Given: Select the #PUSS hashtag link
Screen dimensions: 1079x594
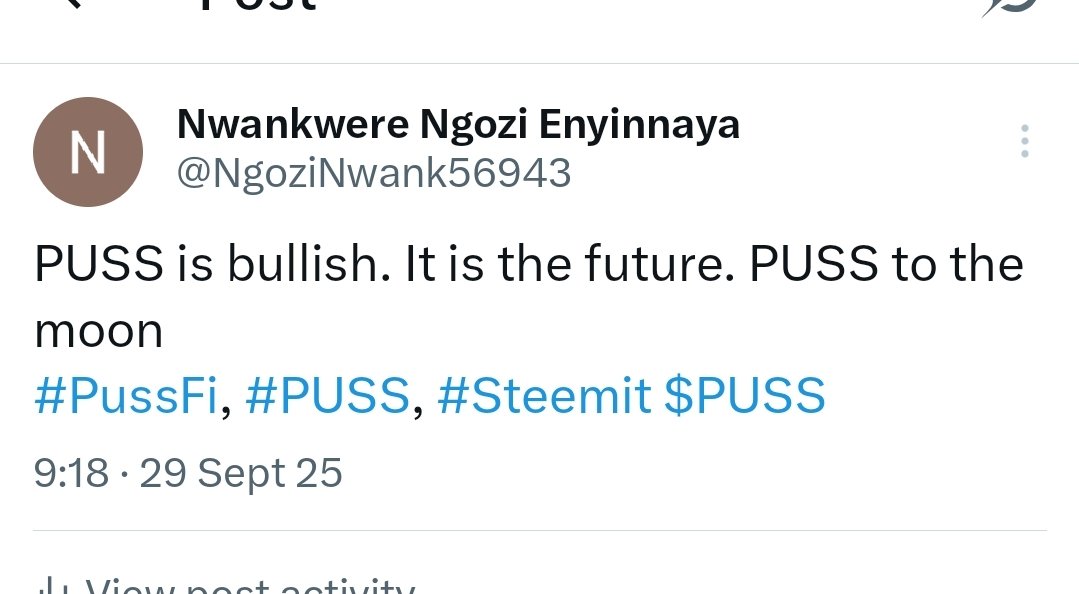Looking at the screenshot, I should (328, 395).
